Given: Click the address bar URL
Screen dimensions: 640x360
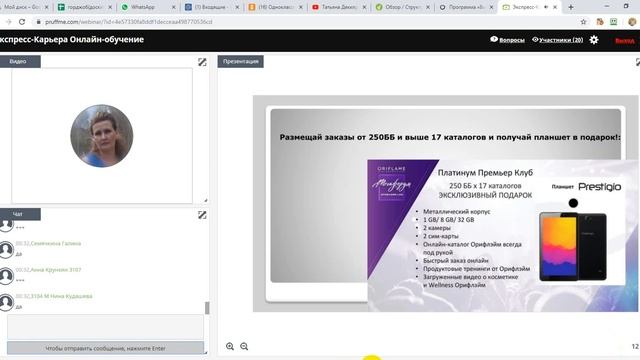Looking at the screenshot, I should click(x=129, y=22).
